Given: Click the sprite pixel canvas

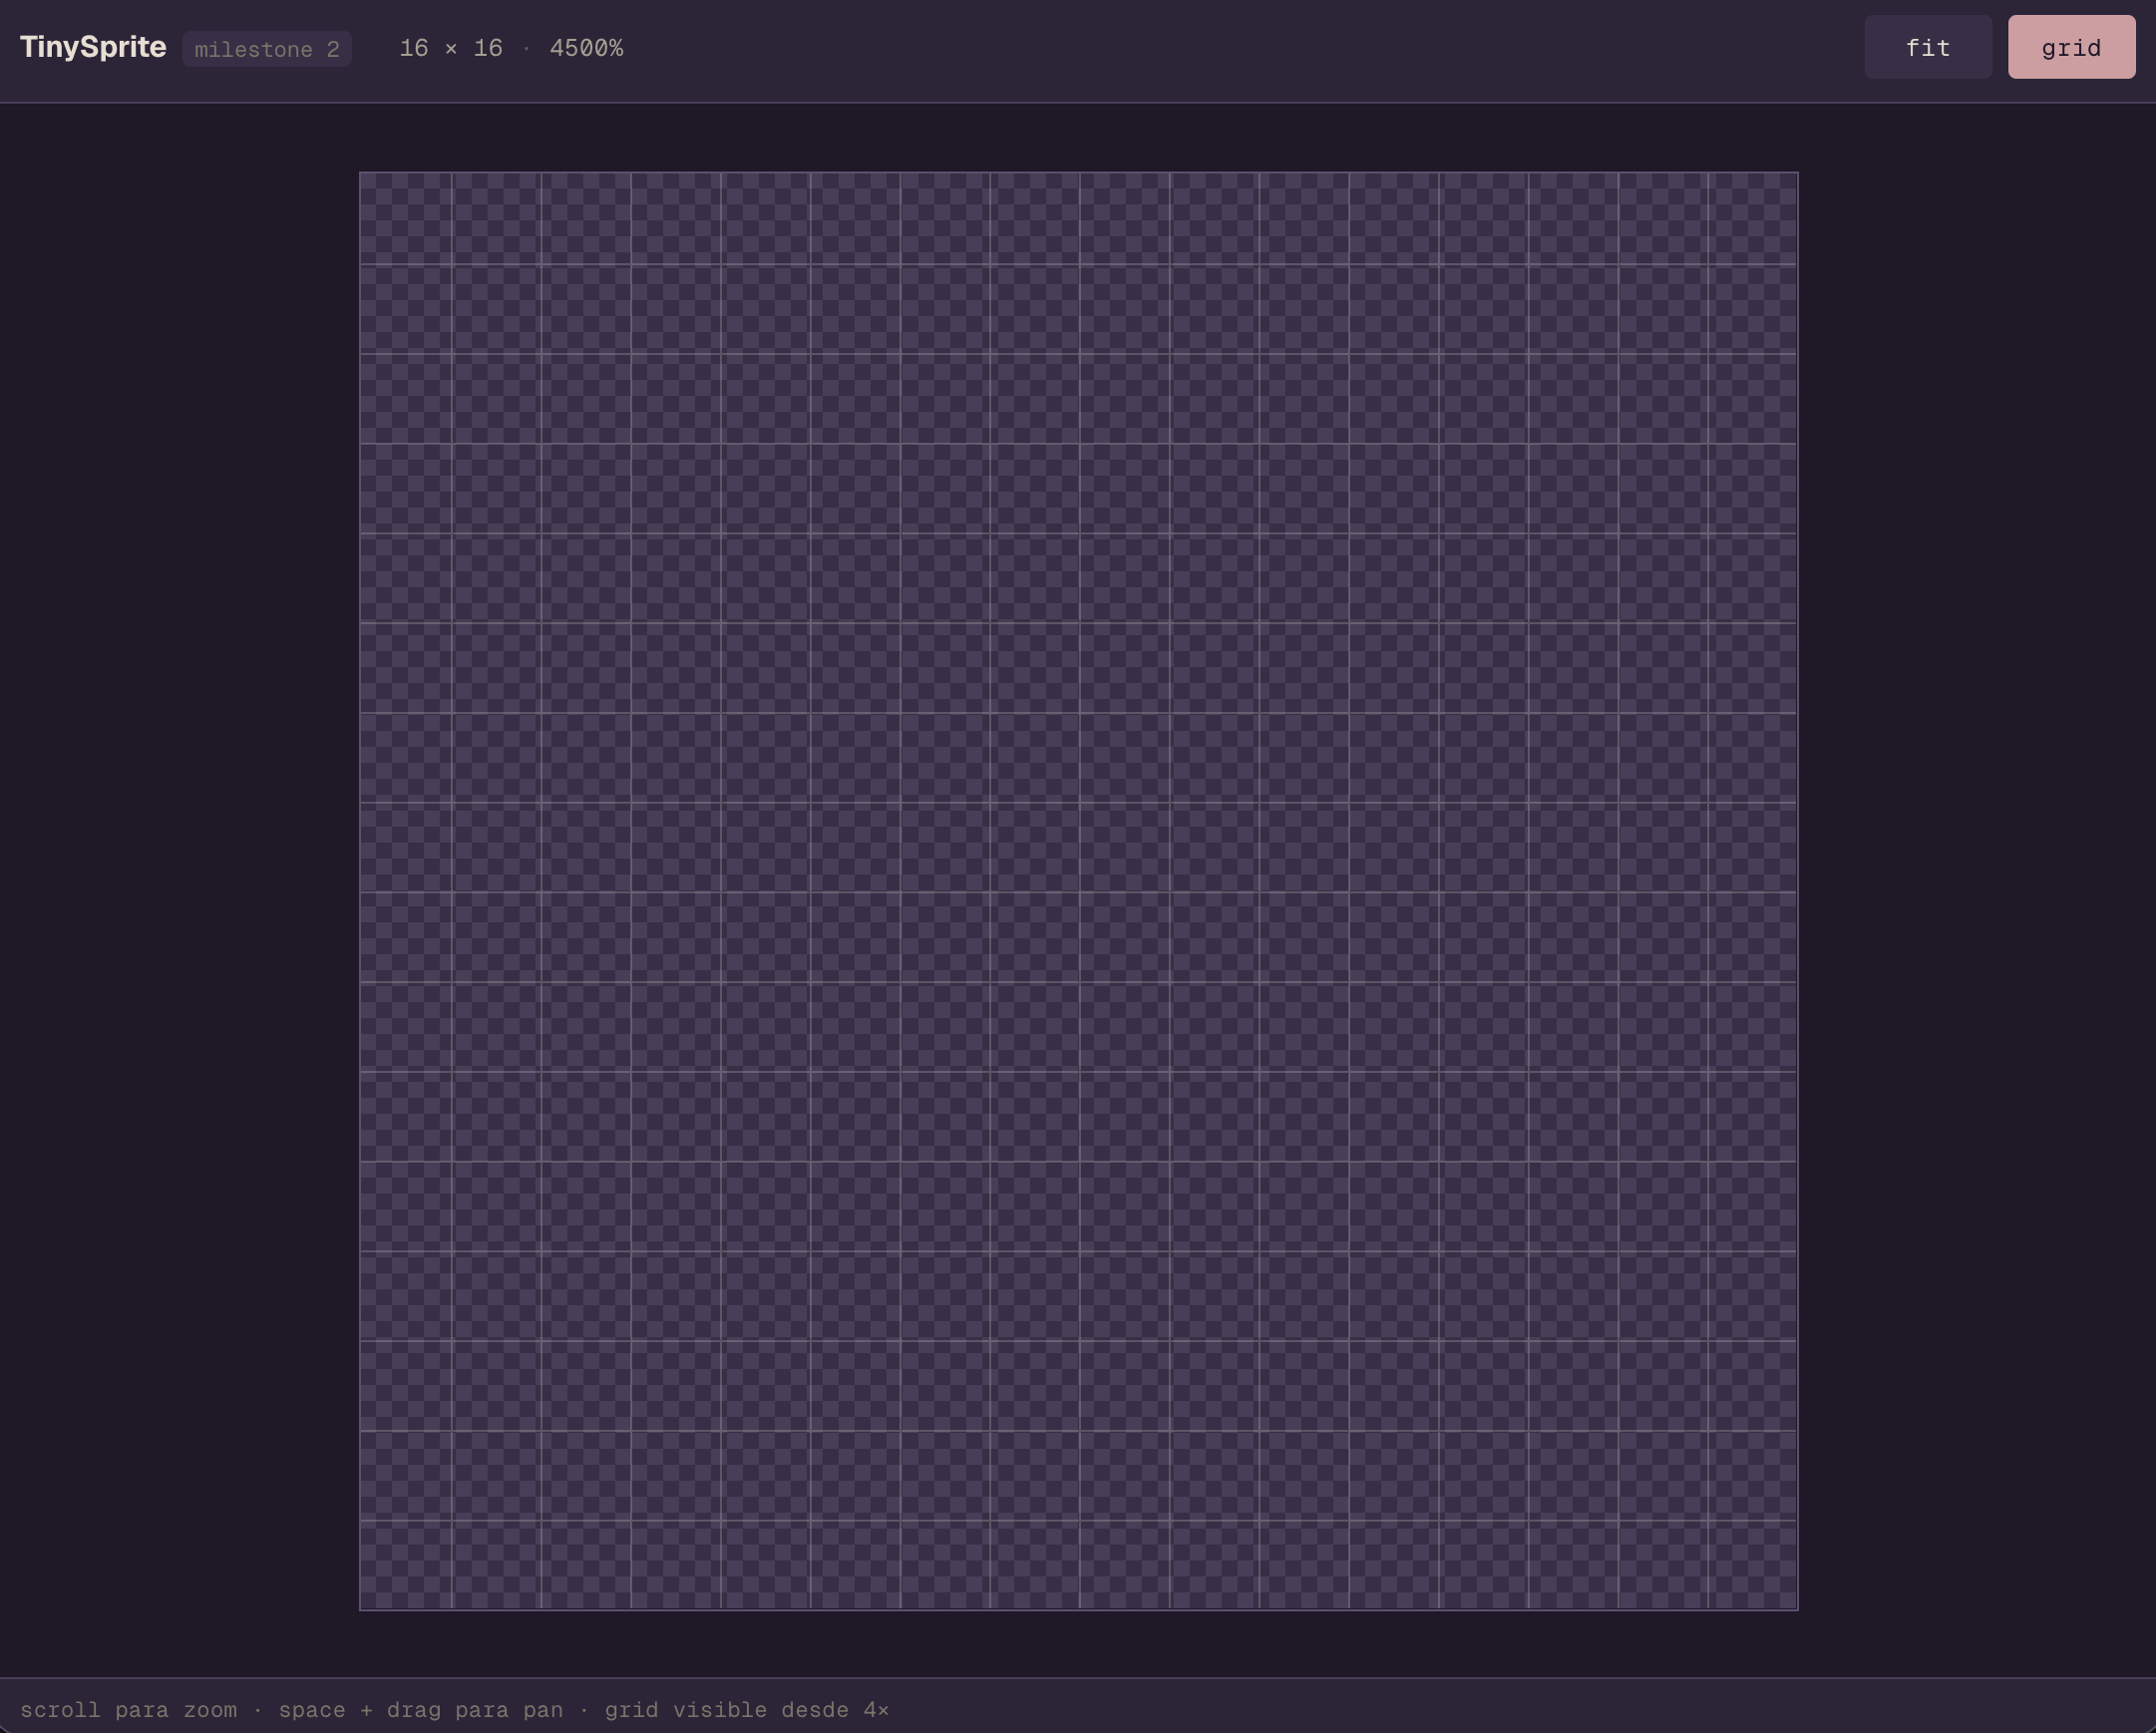Looking at the screenshot, I should click(x=1078, y=891).
